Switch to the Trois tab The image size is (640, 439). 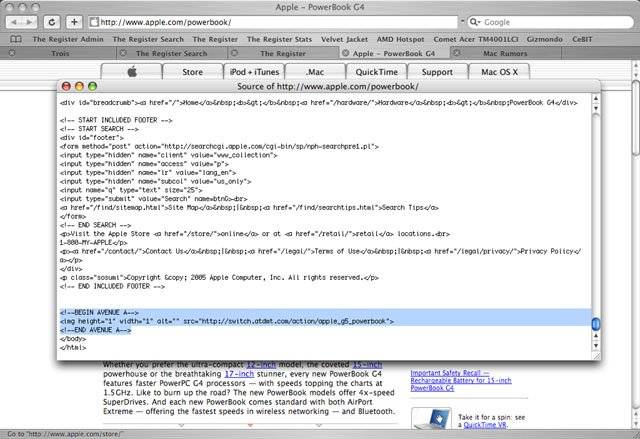pyautogui.click(x=60, y=53)
